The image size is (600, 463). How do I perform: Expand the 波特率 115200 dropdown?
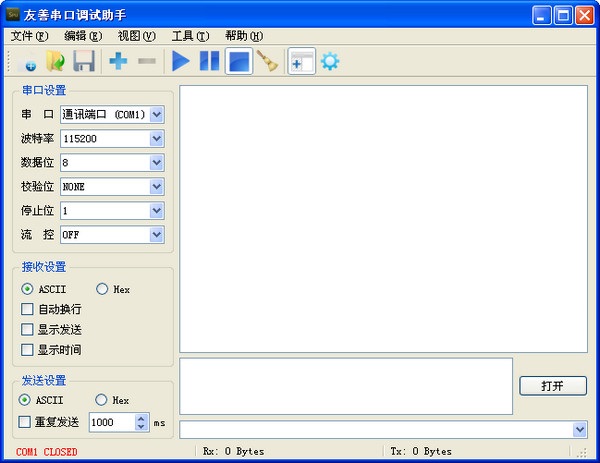click(156, 139)
